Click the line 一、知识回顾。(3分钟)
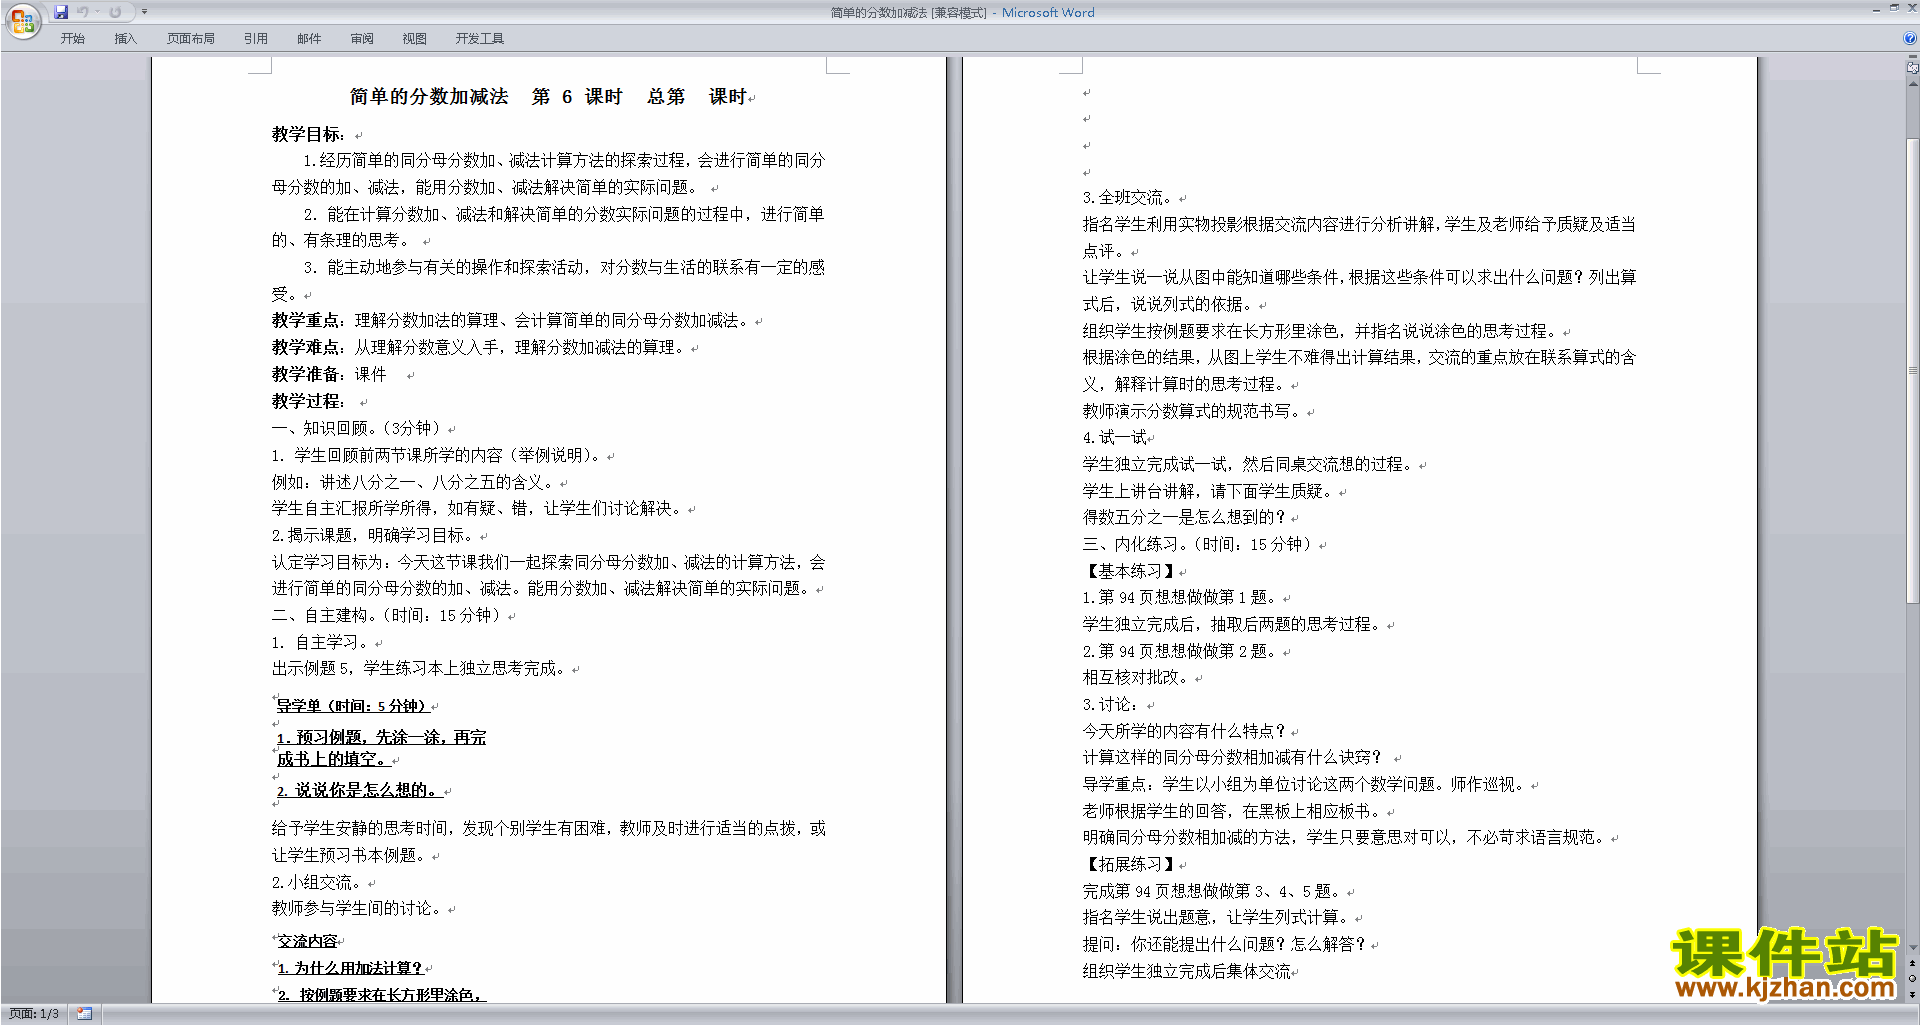 357,428
